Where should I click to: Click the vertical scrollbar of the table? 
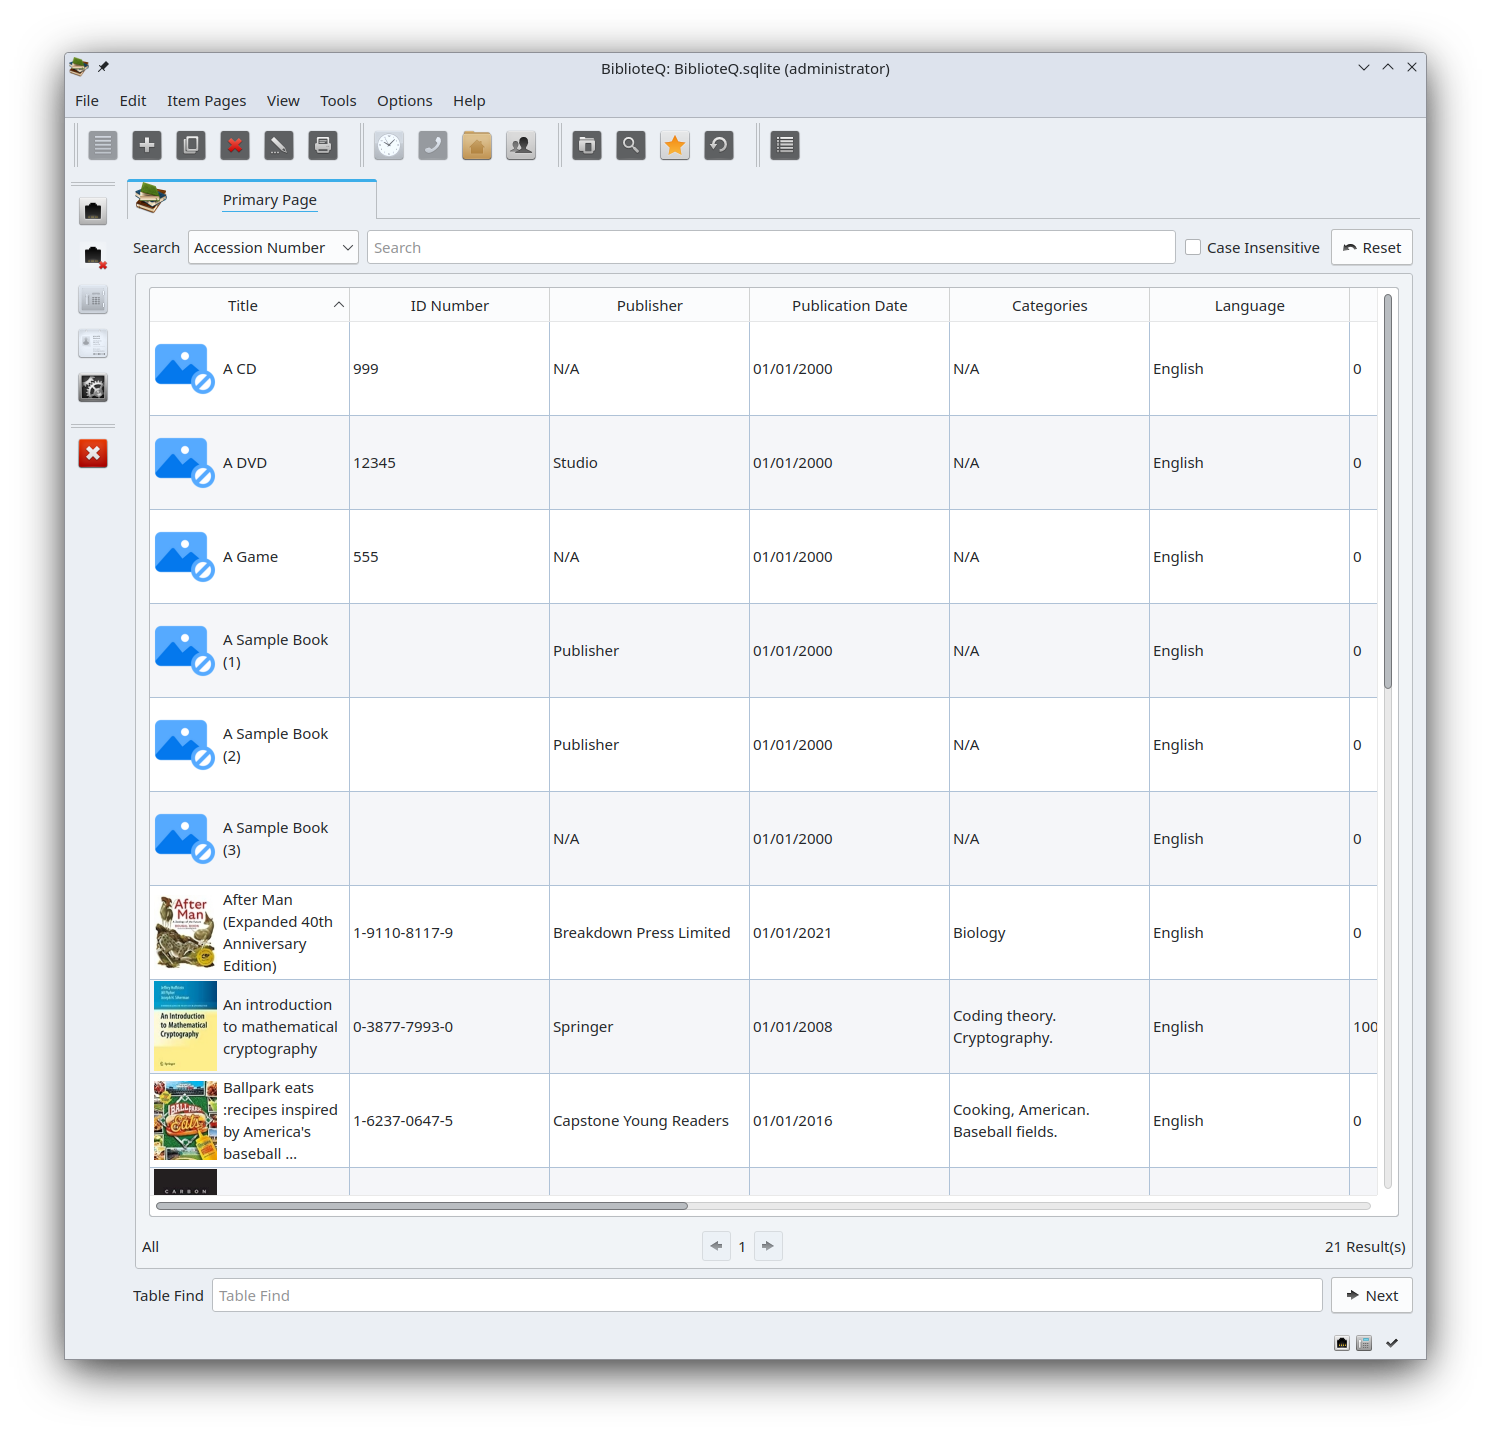tap(1388, 492)
